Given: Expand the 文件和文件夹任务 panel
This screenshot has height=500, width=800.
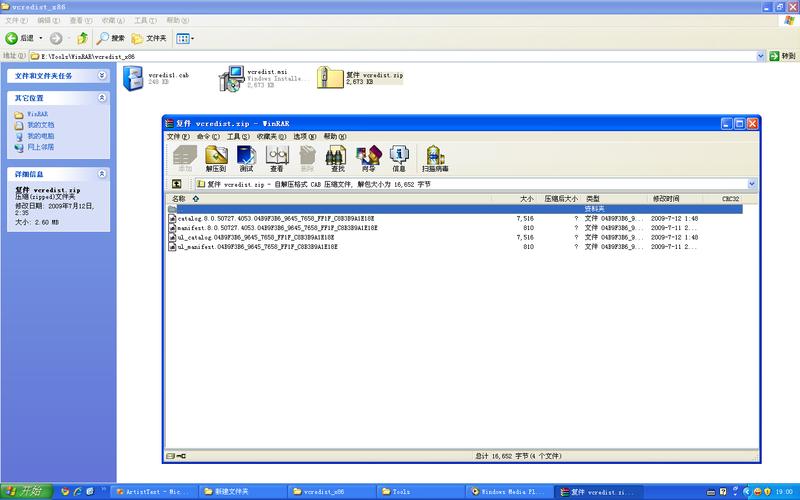Looking at the screenshot, I should (102, 76).
